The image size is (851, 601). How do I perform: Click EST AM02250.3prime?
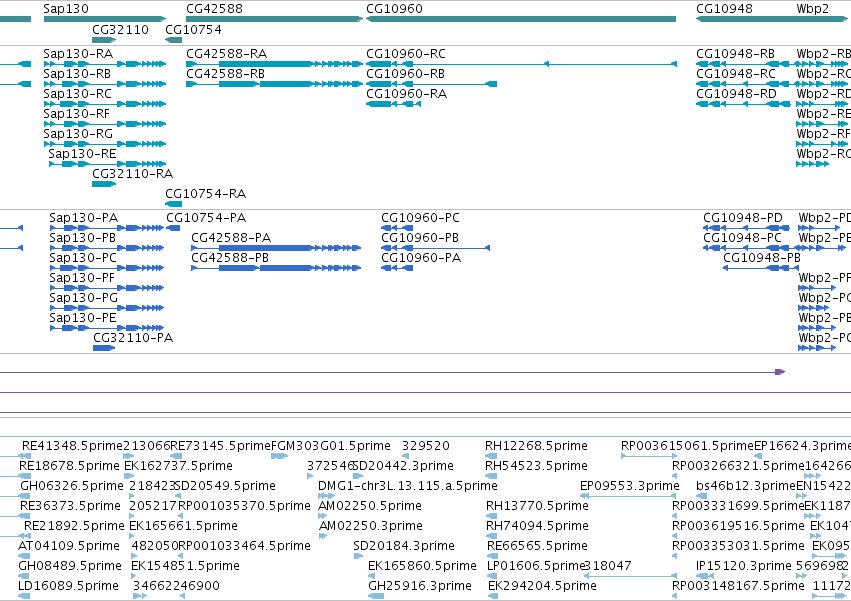coord(371,527)
